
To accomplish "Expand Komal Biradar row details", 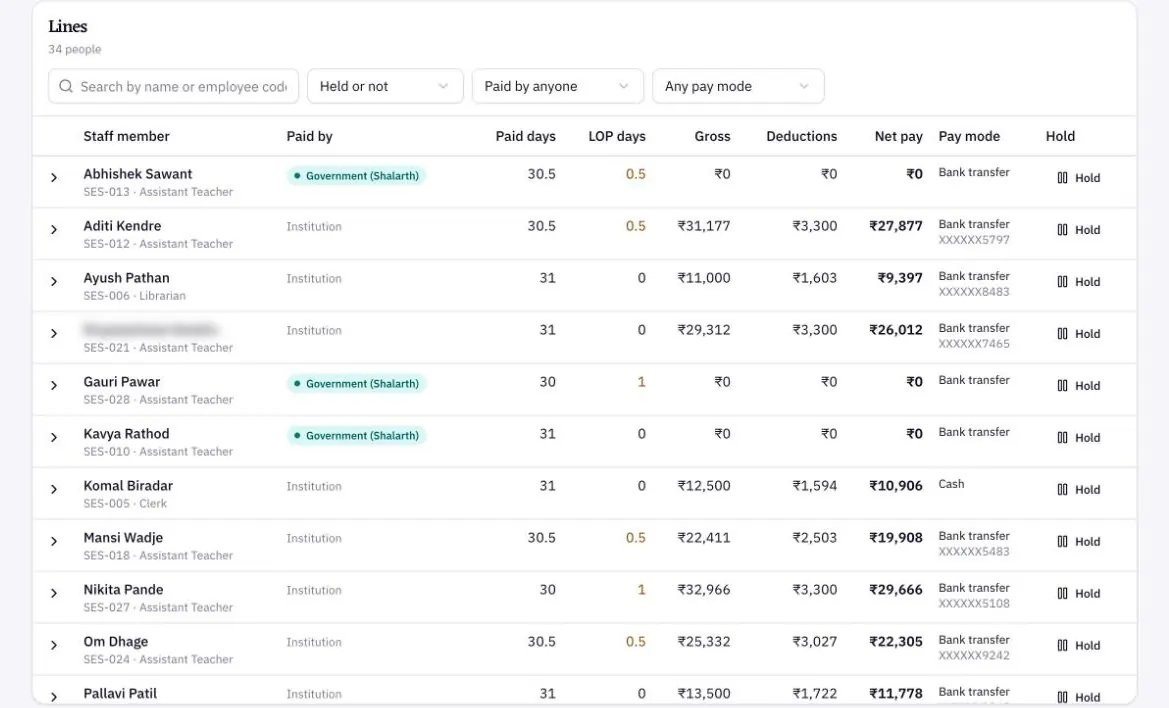I will 54,490.
